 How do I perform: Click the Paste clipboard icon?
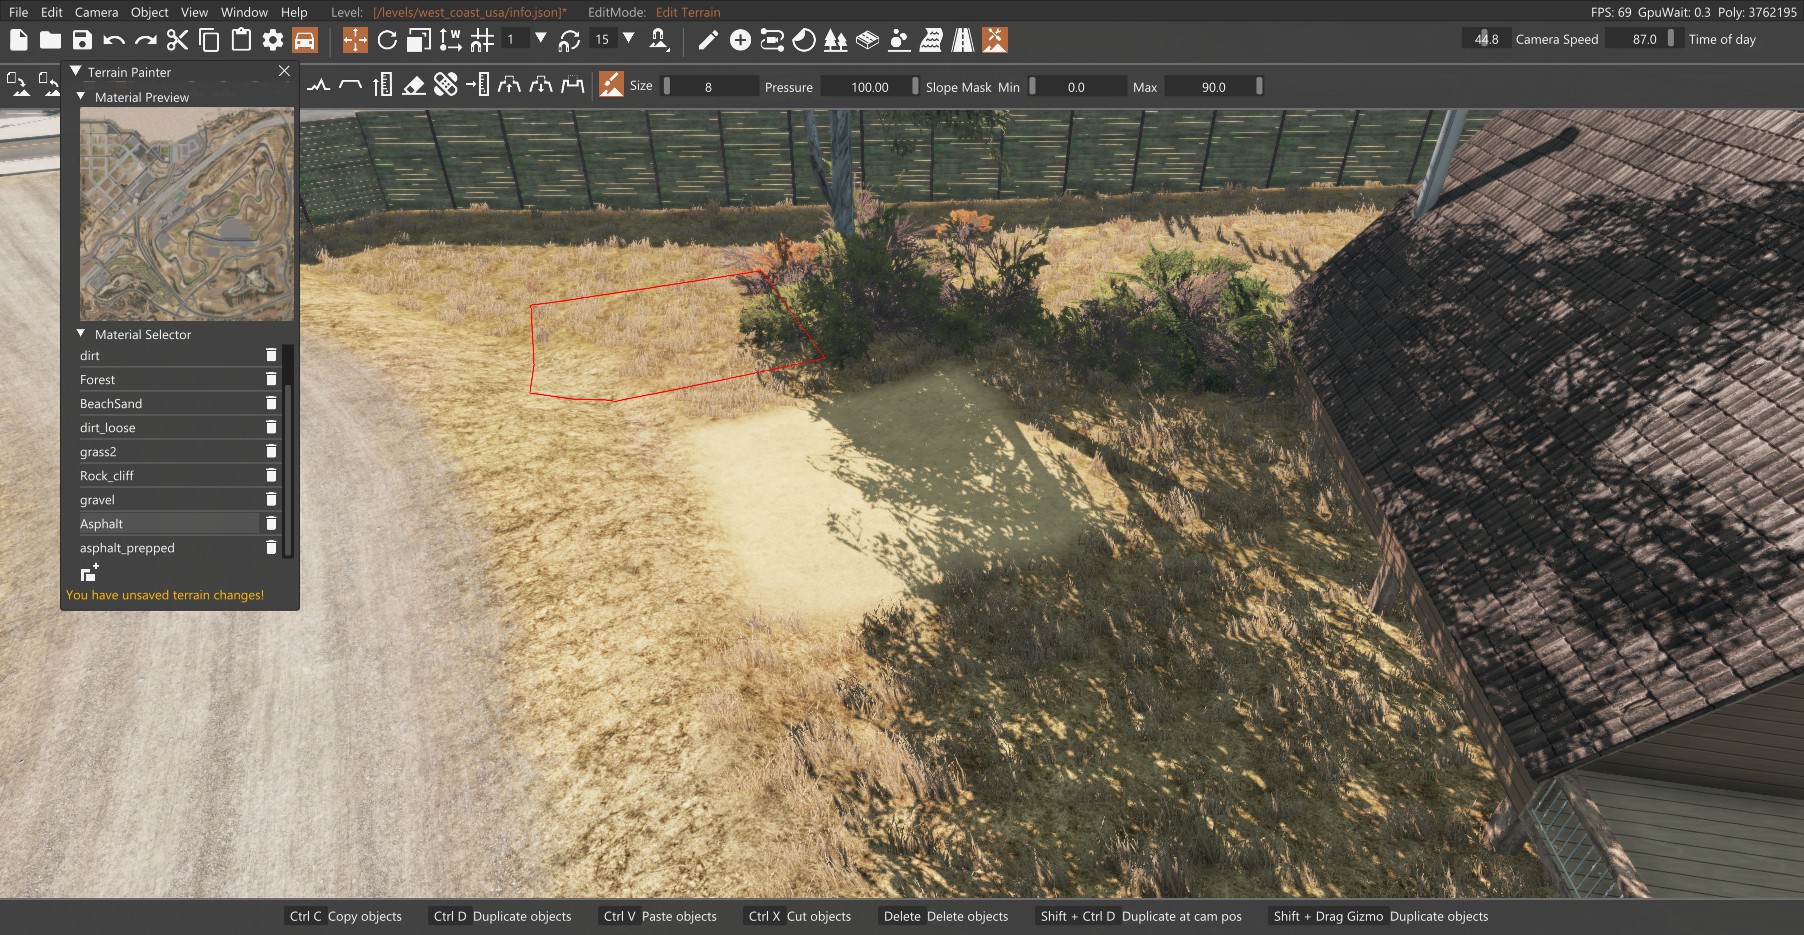click(241, 40)
